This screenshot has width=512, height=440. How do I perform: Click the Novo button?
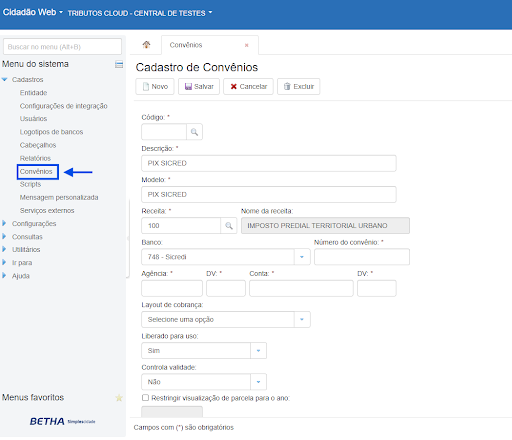click(x=155, y=87)
